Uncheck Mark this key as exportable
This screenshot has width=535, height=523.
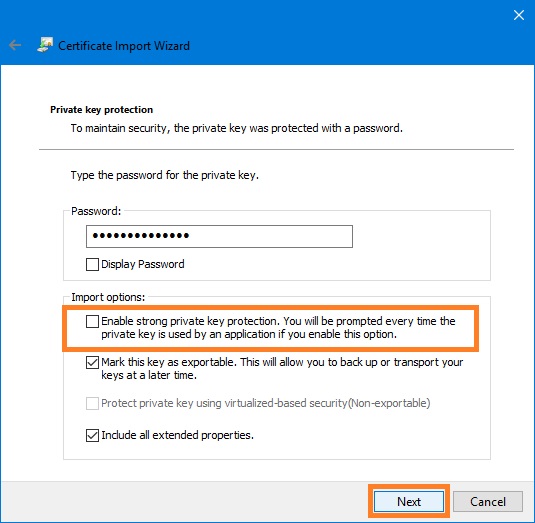click(92, 362)
